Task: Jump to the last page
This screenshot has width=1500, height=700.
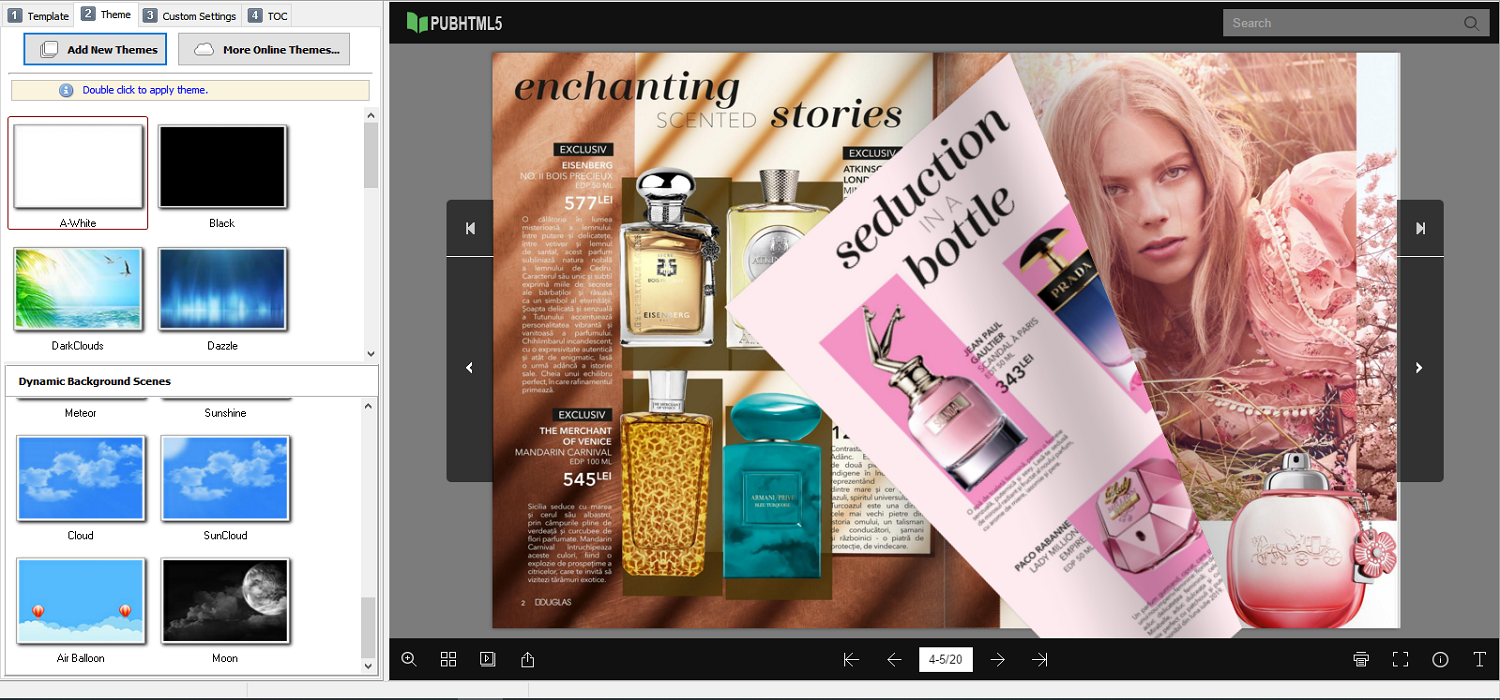Action: pos(1039,659)
